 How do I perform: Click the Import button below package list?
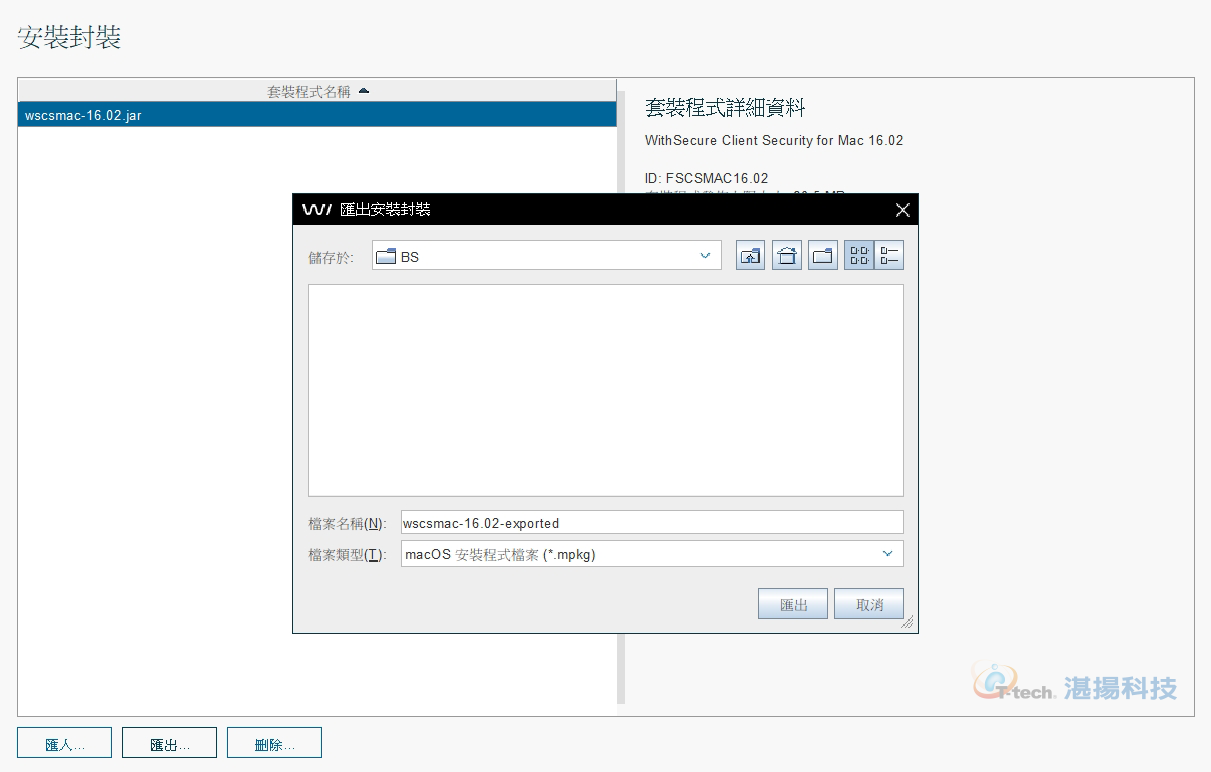(65, 743)
